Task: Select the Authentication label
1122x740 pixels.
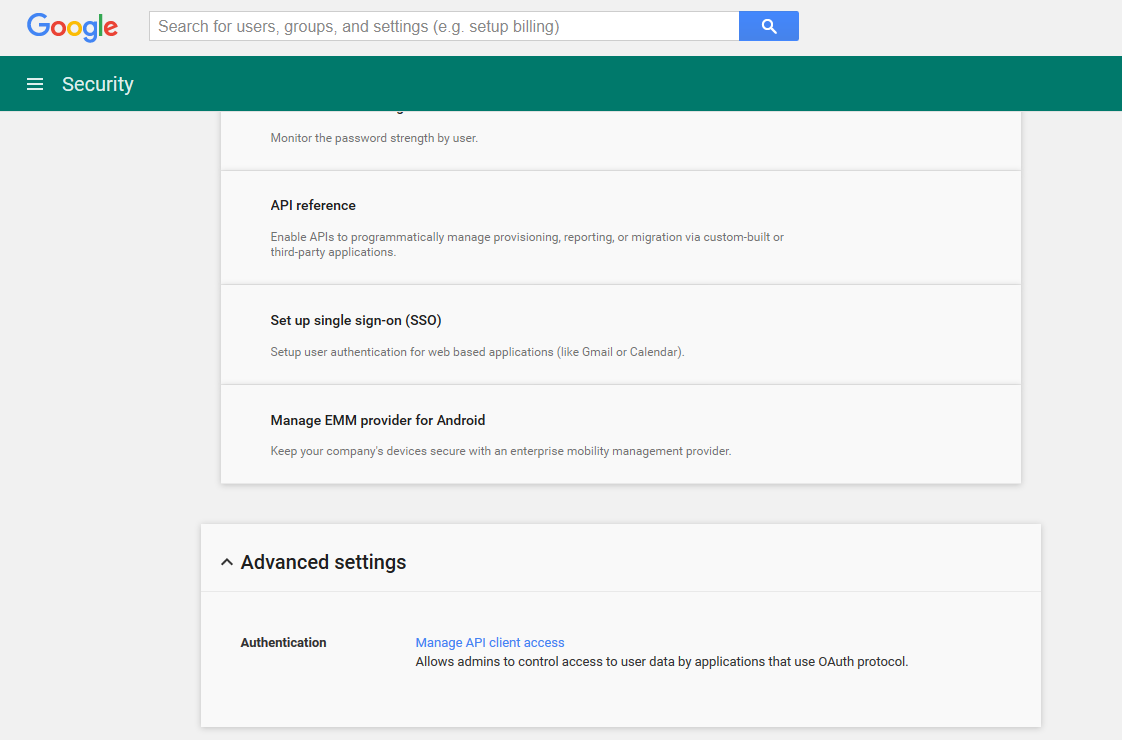Action: point(283,643)
